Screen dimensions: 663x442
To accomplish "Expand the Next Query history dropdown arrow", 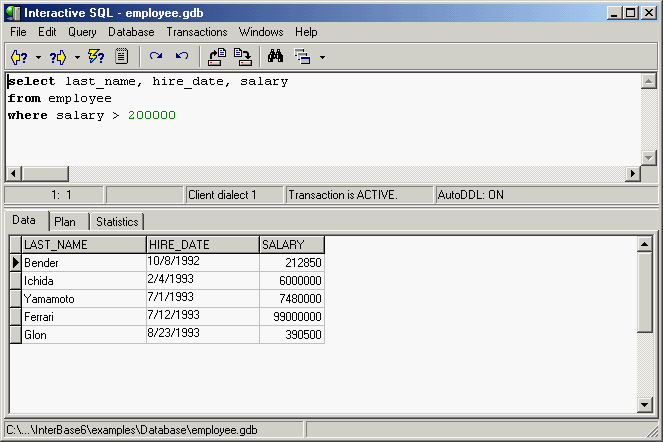I will click(77, 57).
